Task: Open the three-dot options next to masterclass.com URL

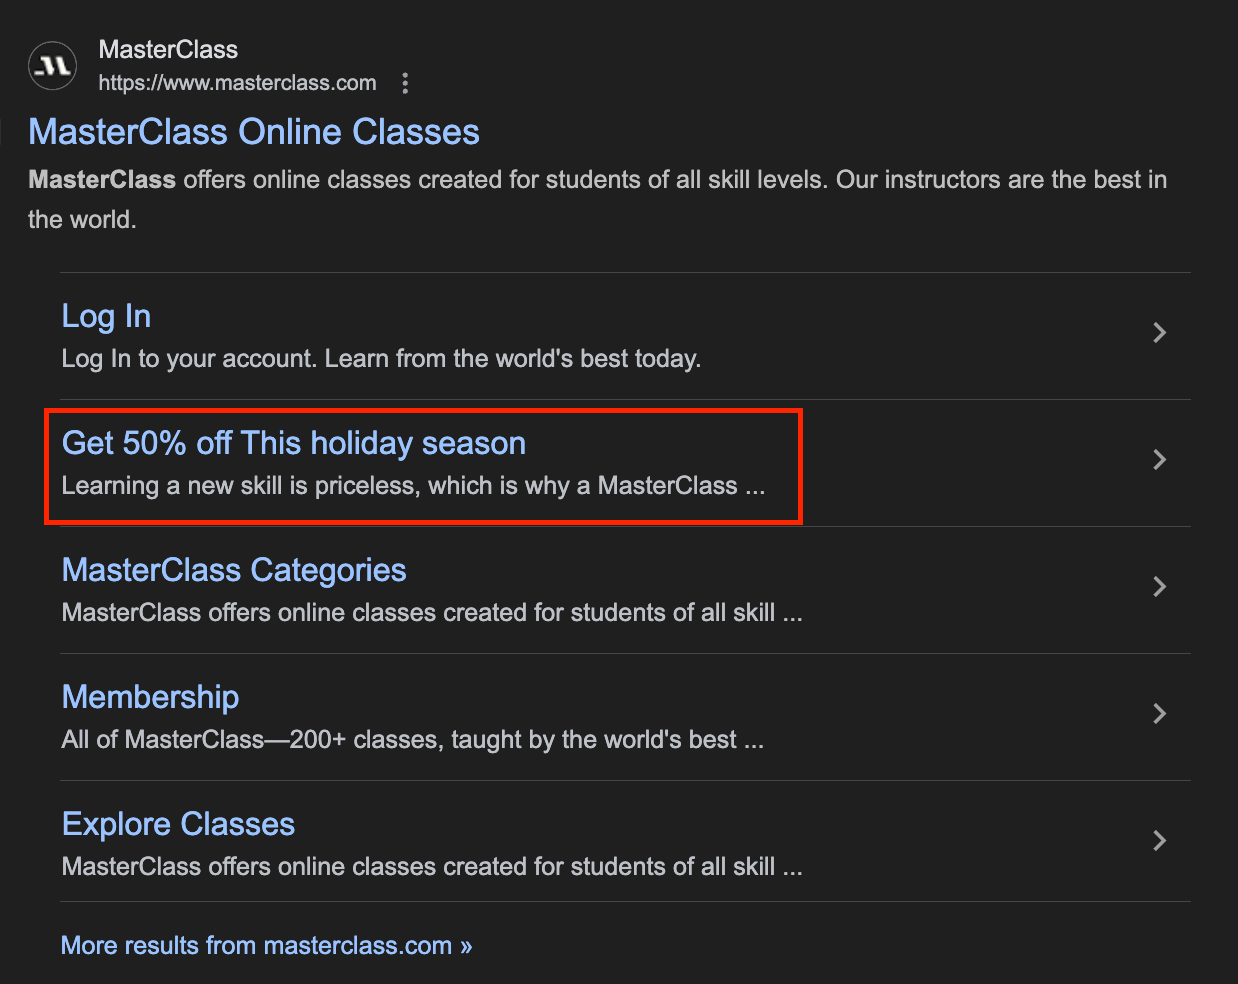Action: click(x=405, y=83)
